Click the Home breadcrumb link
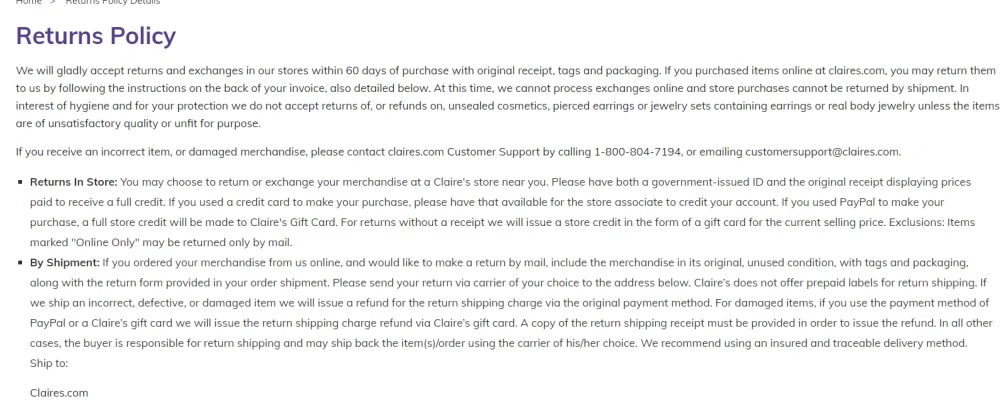This screenshot has height=401, width=1000. pos(29,2)
